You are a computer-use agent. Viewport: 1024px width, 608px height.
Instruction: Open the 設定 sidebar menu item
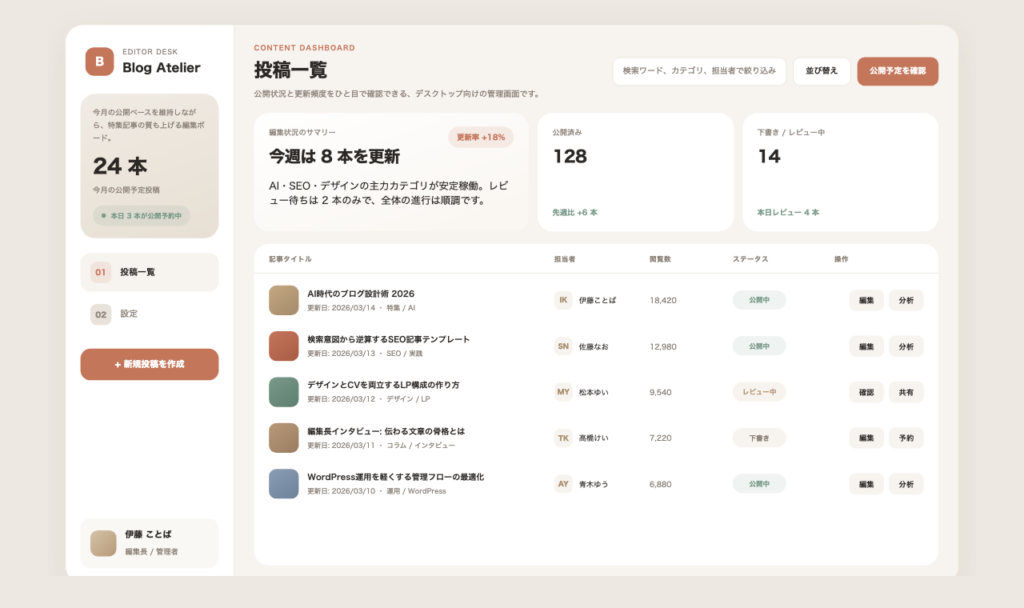point(149,314)
